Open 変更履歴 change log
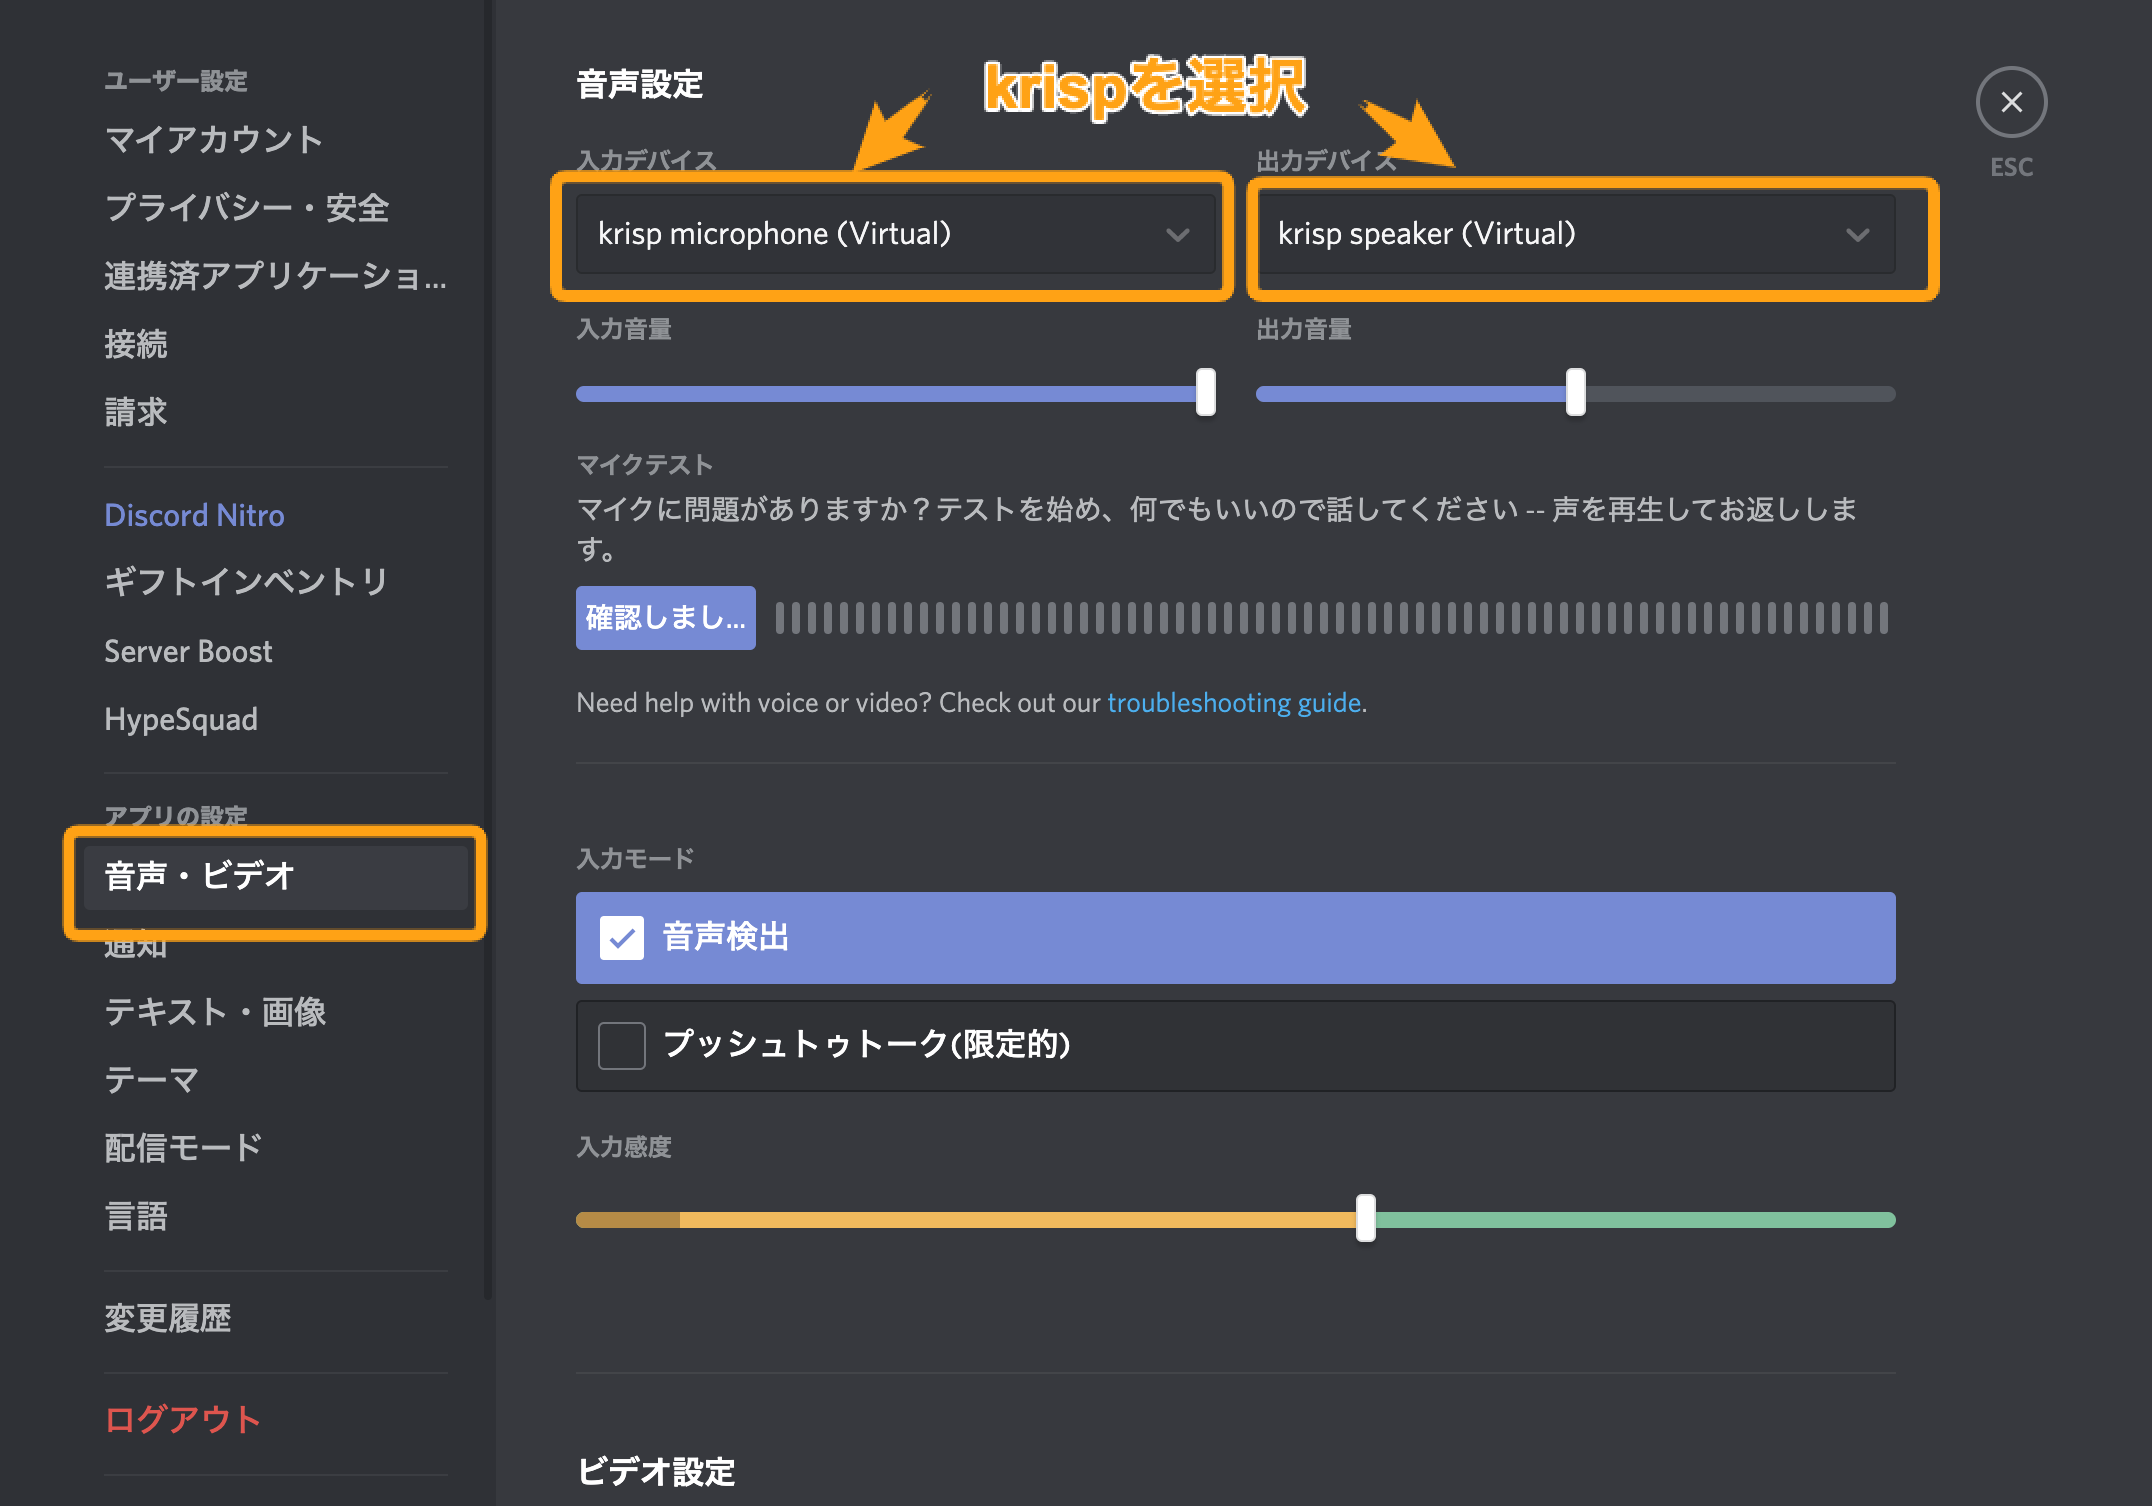 pyautogui.click(x=168, y=1318)
